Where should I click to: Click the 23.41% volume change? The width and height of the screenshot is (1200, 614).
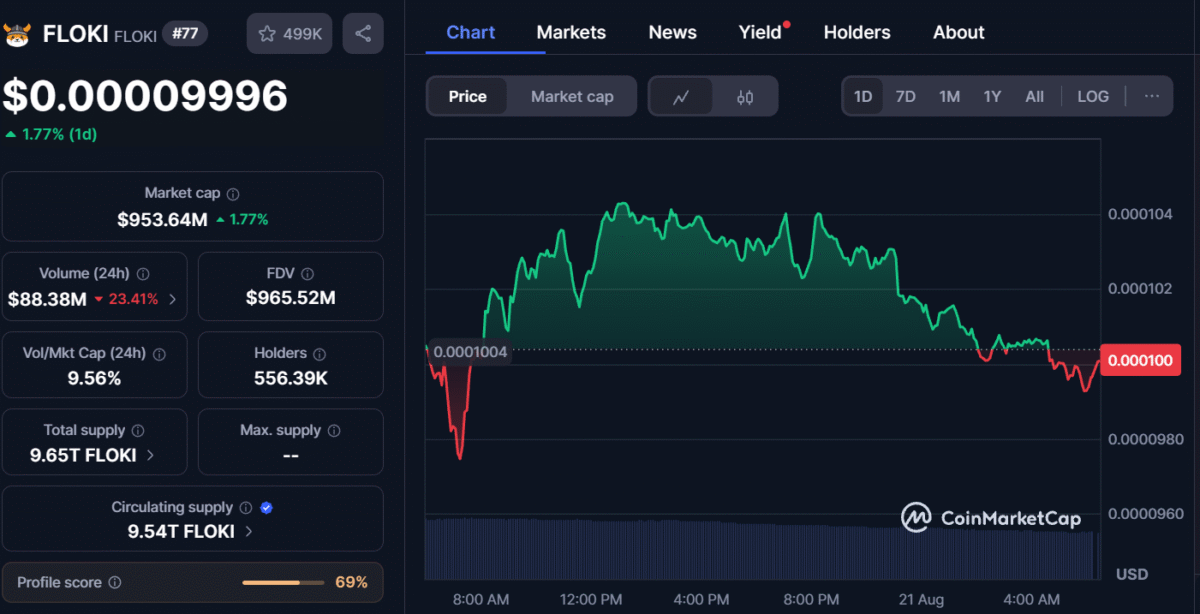[127, 299]
